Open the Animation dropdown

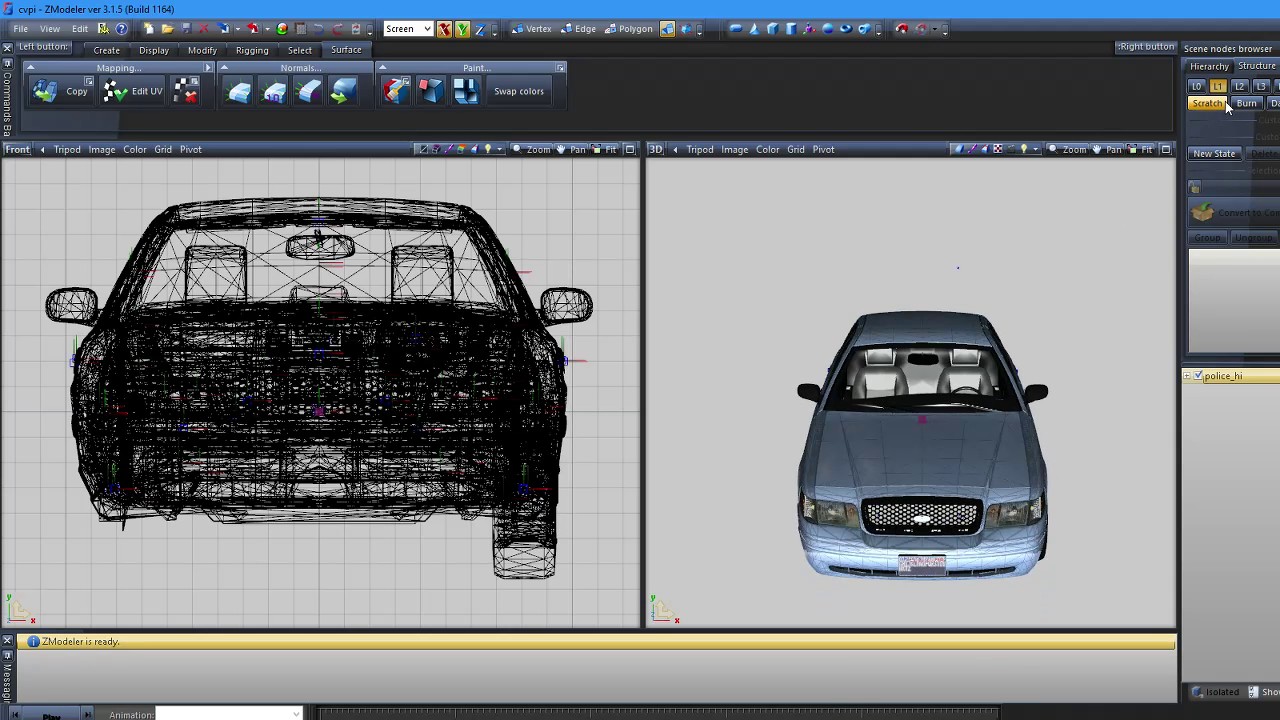click(295, 714)
